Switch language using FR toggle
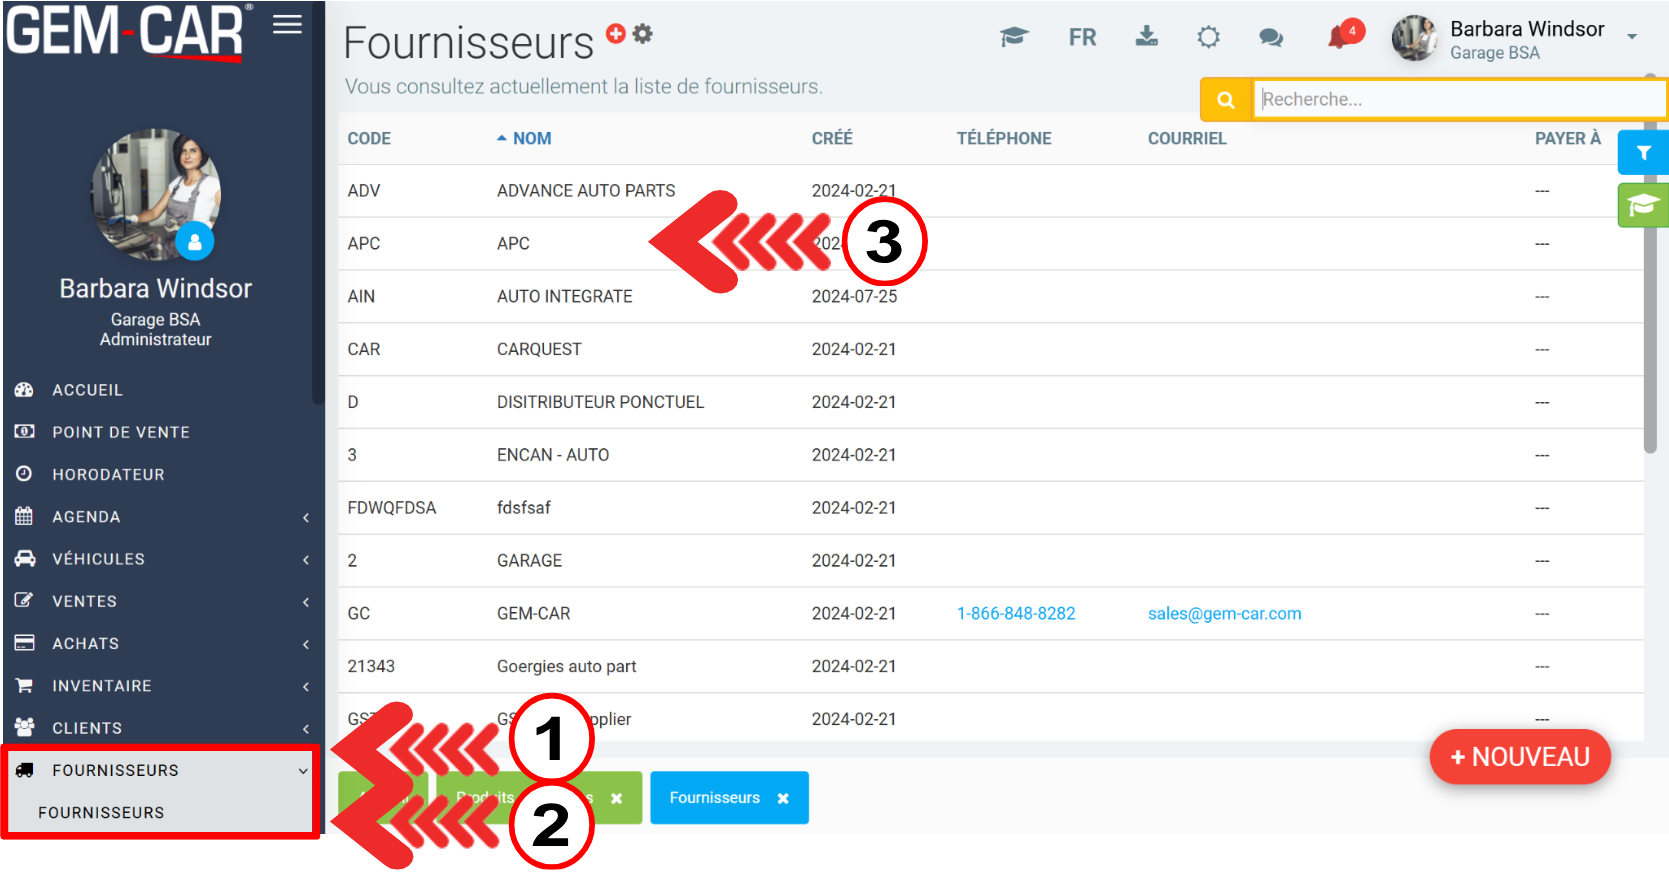Viewport: 1669px width, 873px height. point(1082,38)
